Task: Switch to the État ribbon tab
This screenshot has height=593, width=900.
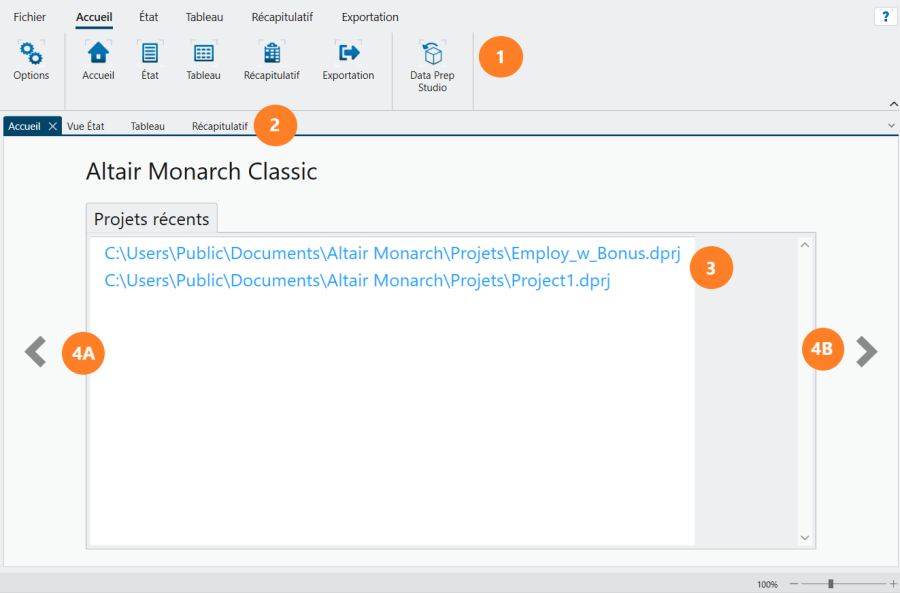Action: (x=149, y=17)
